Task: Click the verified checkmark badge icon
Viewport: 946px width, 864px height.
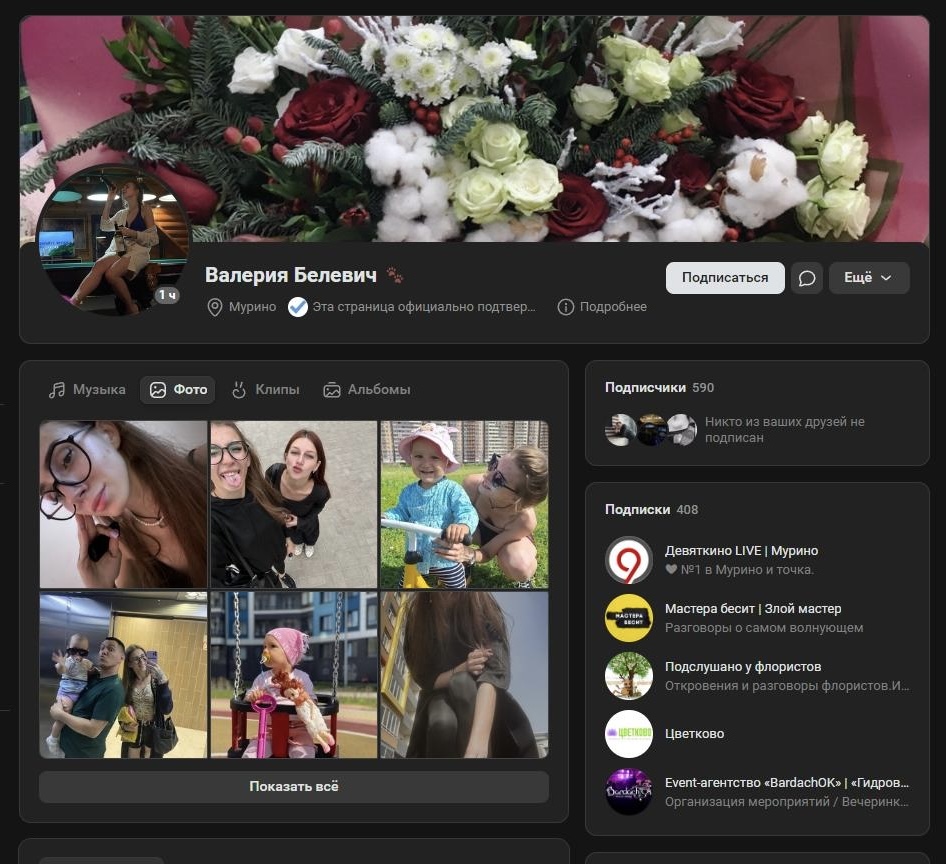Action: 297,307
